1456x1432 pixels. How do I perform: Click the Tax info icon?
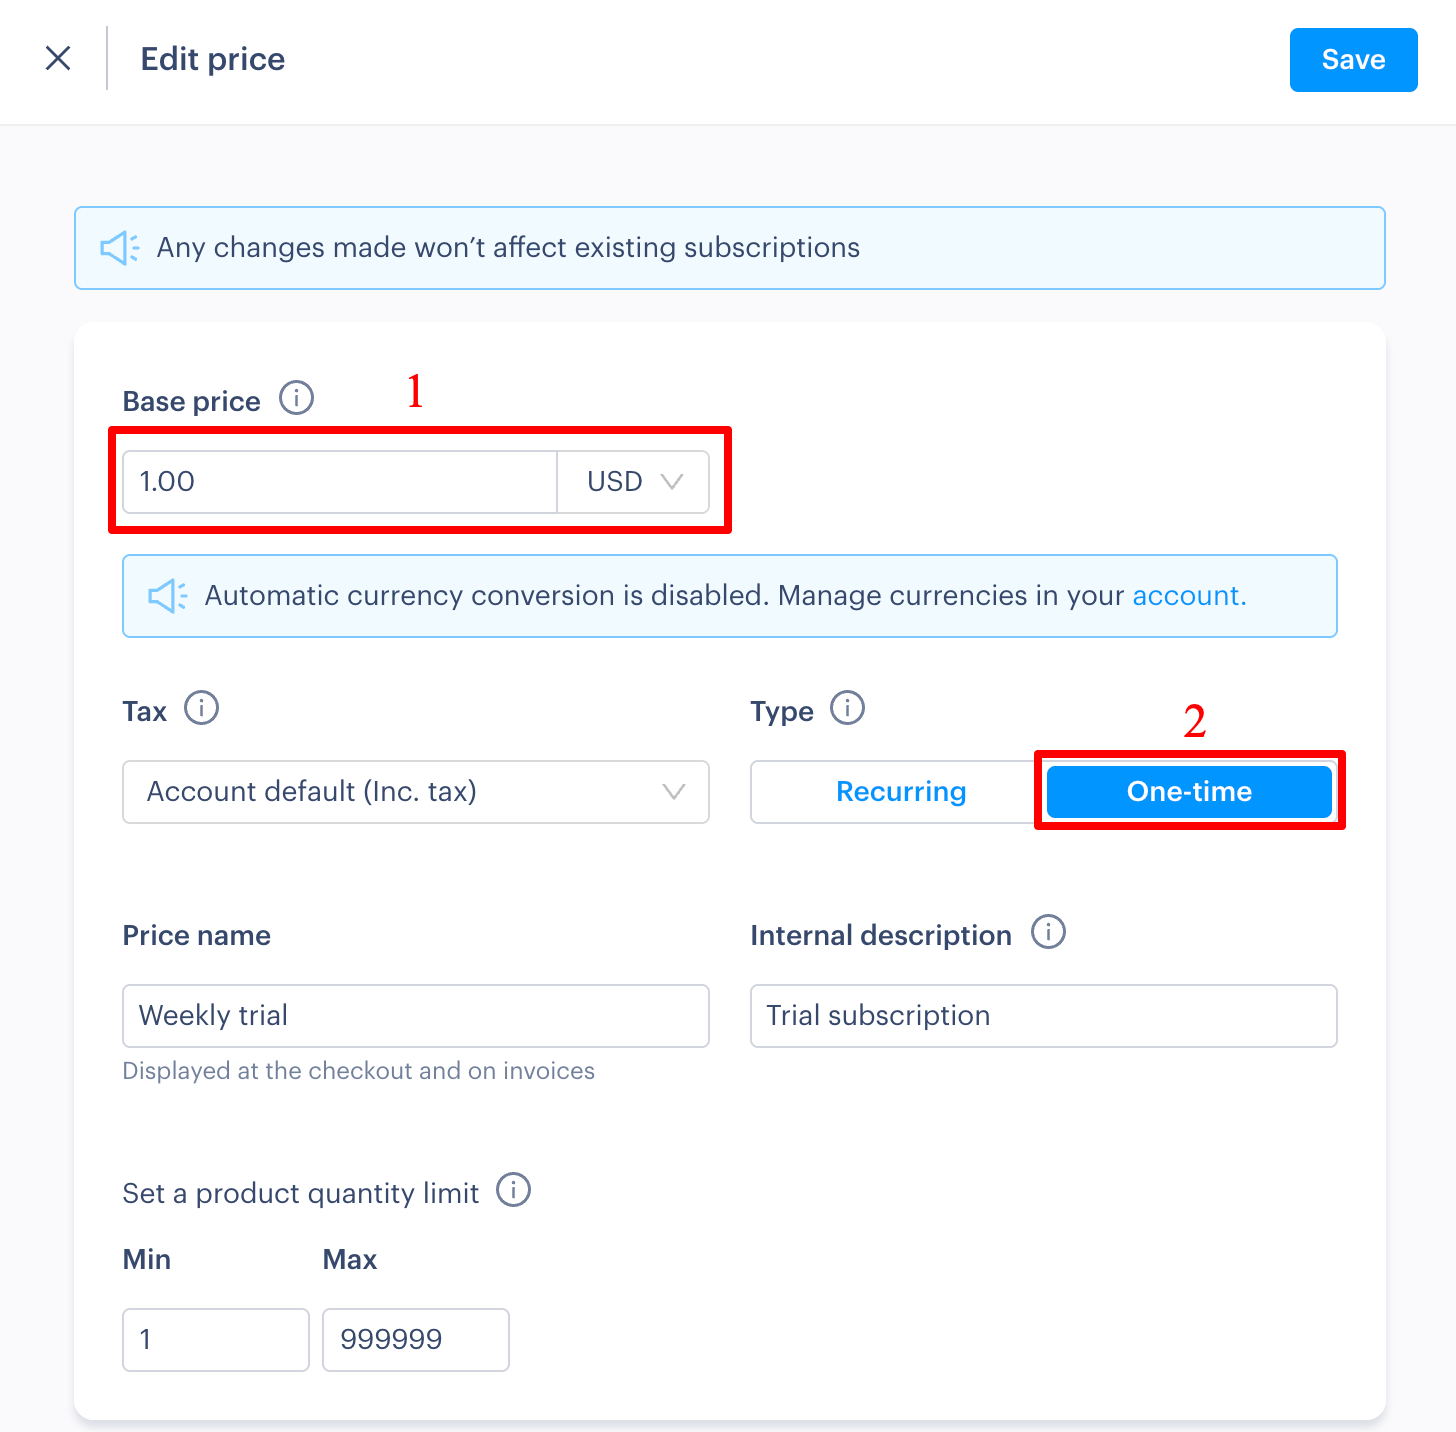point(202,708)
